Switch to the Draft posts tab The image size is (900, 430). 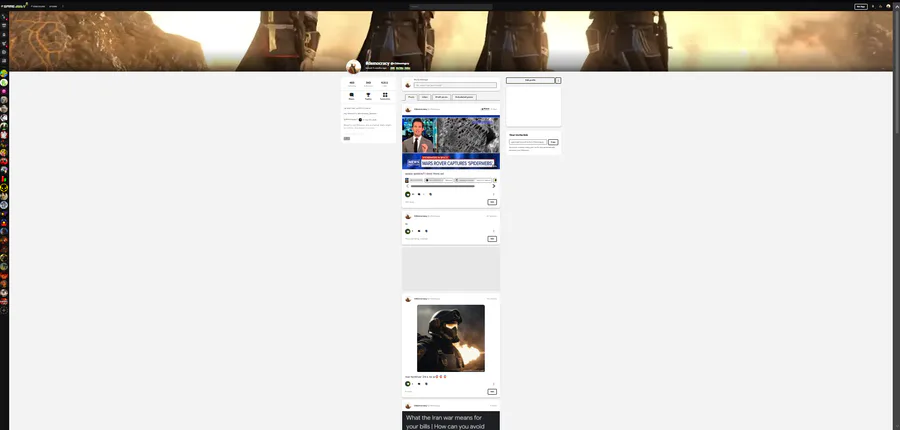point(441,97)
